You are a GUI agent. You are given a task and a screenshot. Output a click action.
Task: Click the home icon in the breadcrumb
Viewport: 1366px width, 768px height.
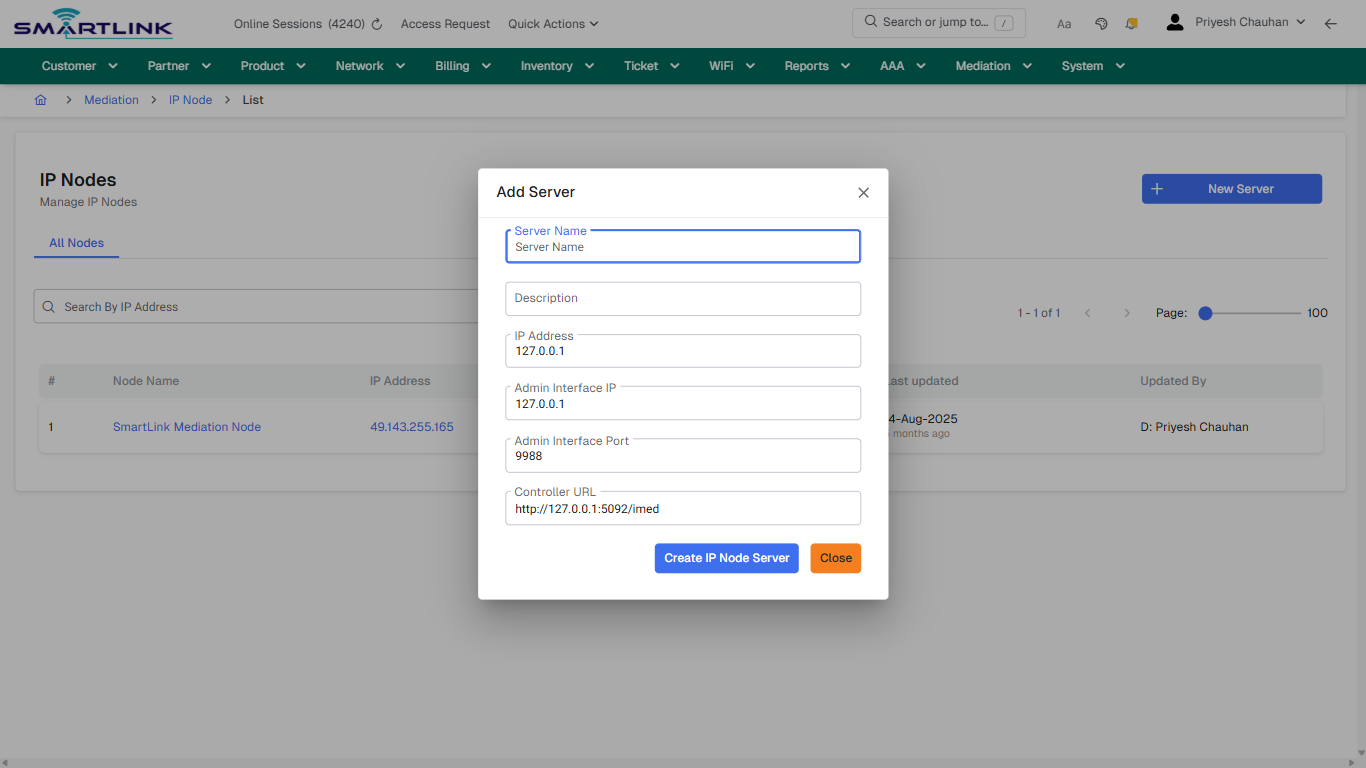(40, 99)
